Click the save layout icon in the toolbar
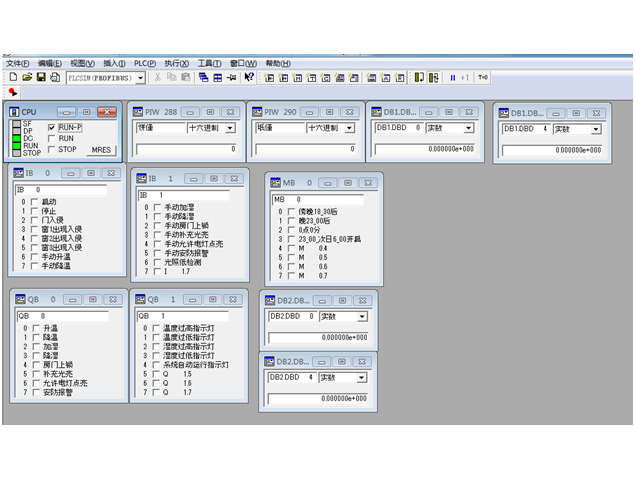Screen dimensions: 635x489 [55, 77]
